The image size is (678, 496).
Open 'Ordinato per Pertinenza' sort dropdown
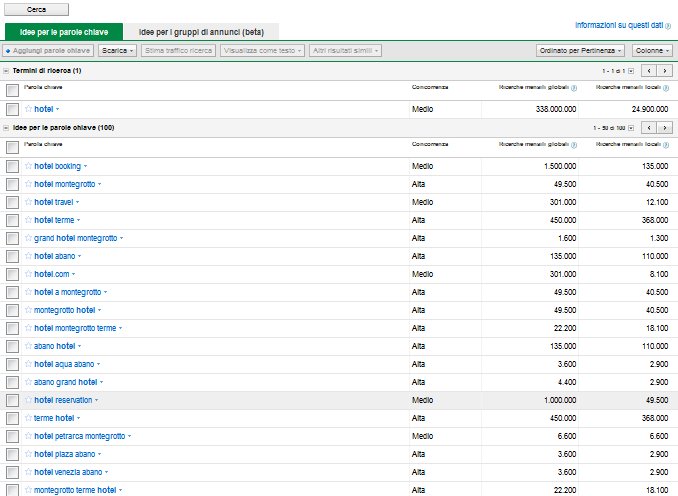click(x=580, y=51)
